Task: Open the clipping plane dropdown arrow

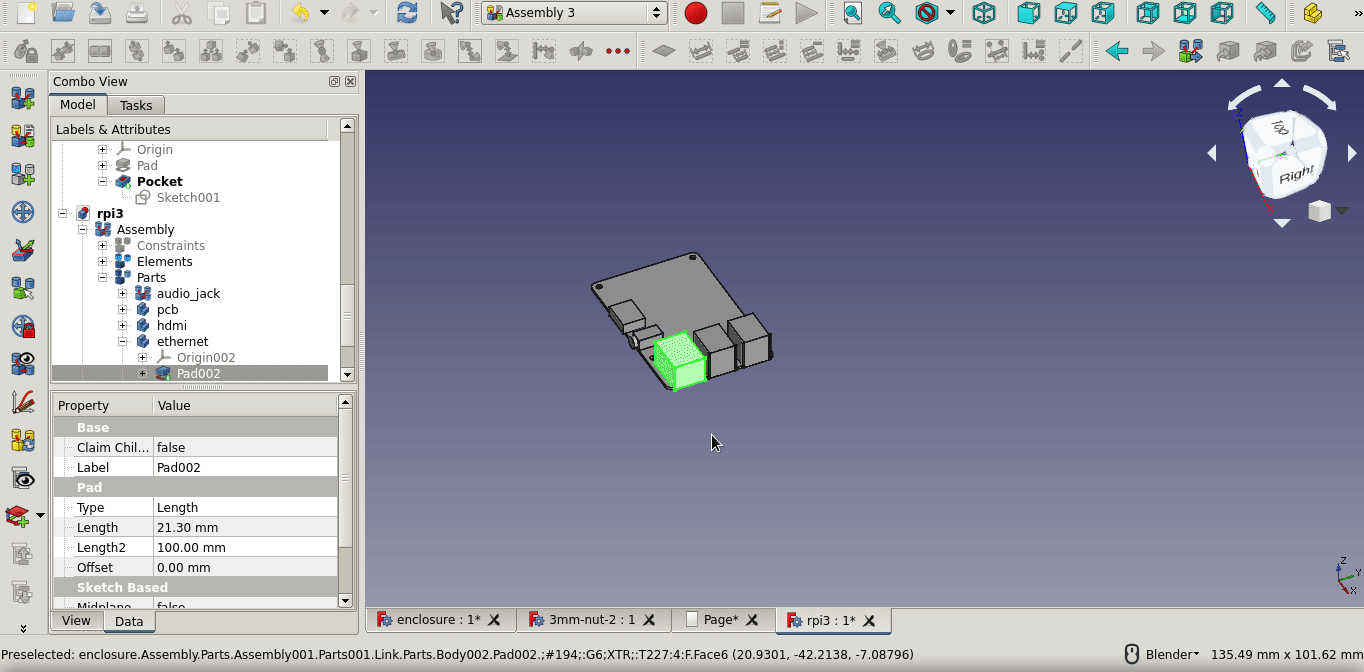Action: point(949,14)
